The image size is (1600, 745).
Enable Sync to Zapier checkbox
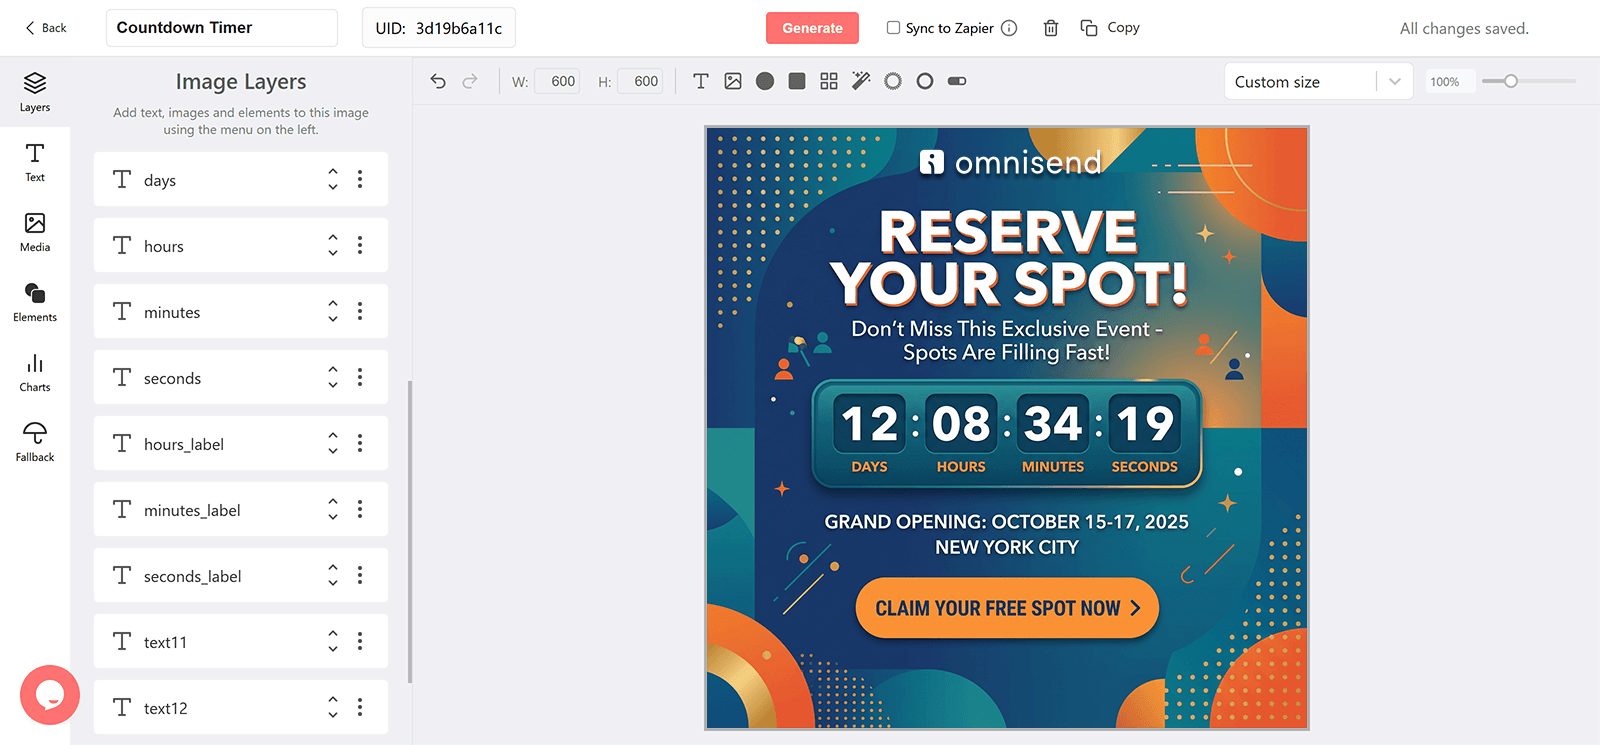(893, 28)
